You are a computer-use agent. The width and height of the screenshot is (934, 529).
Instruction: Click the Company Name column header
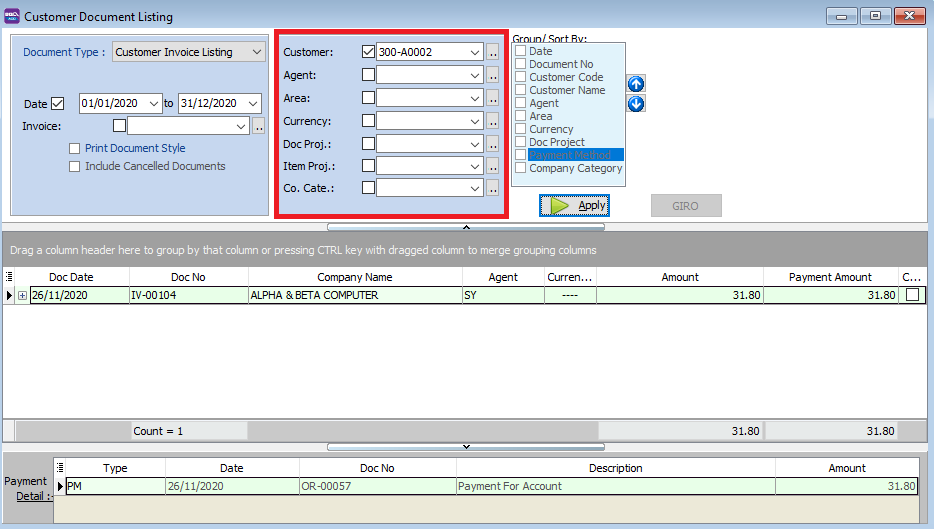pos(355,277)
